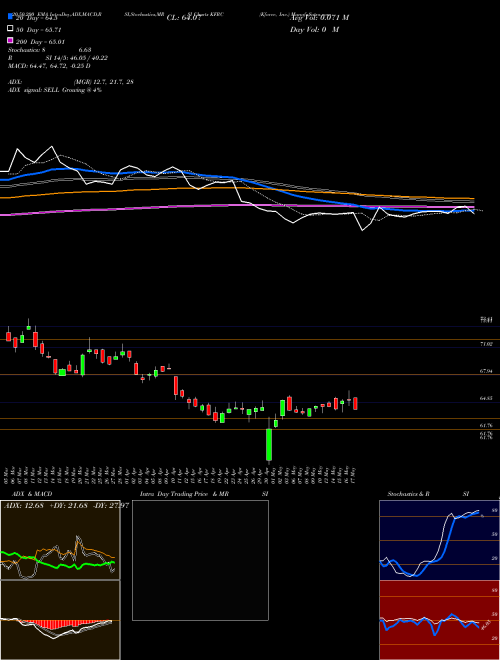Click the 'ADX signal: SELL Growing @ 4%' text
This screenshot has width=500, height=660.
pos(55,90)
